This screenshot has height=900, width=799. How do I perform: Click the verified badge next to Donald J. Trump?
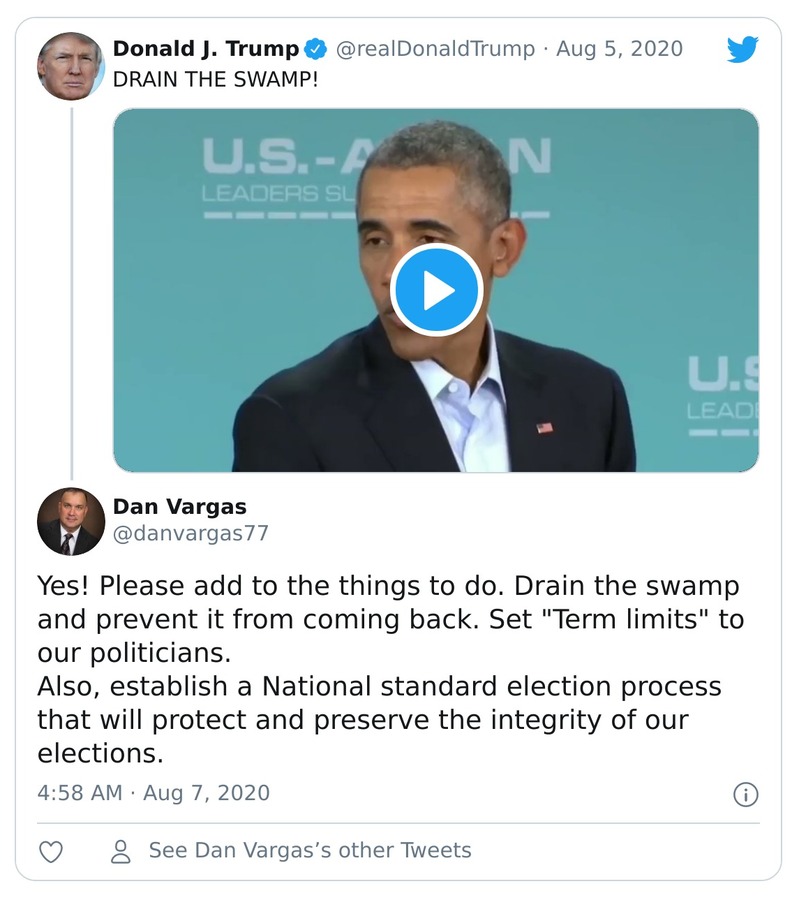point(317,45)
